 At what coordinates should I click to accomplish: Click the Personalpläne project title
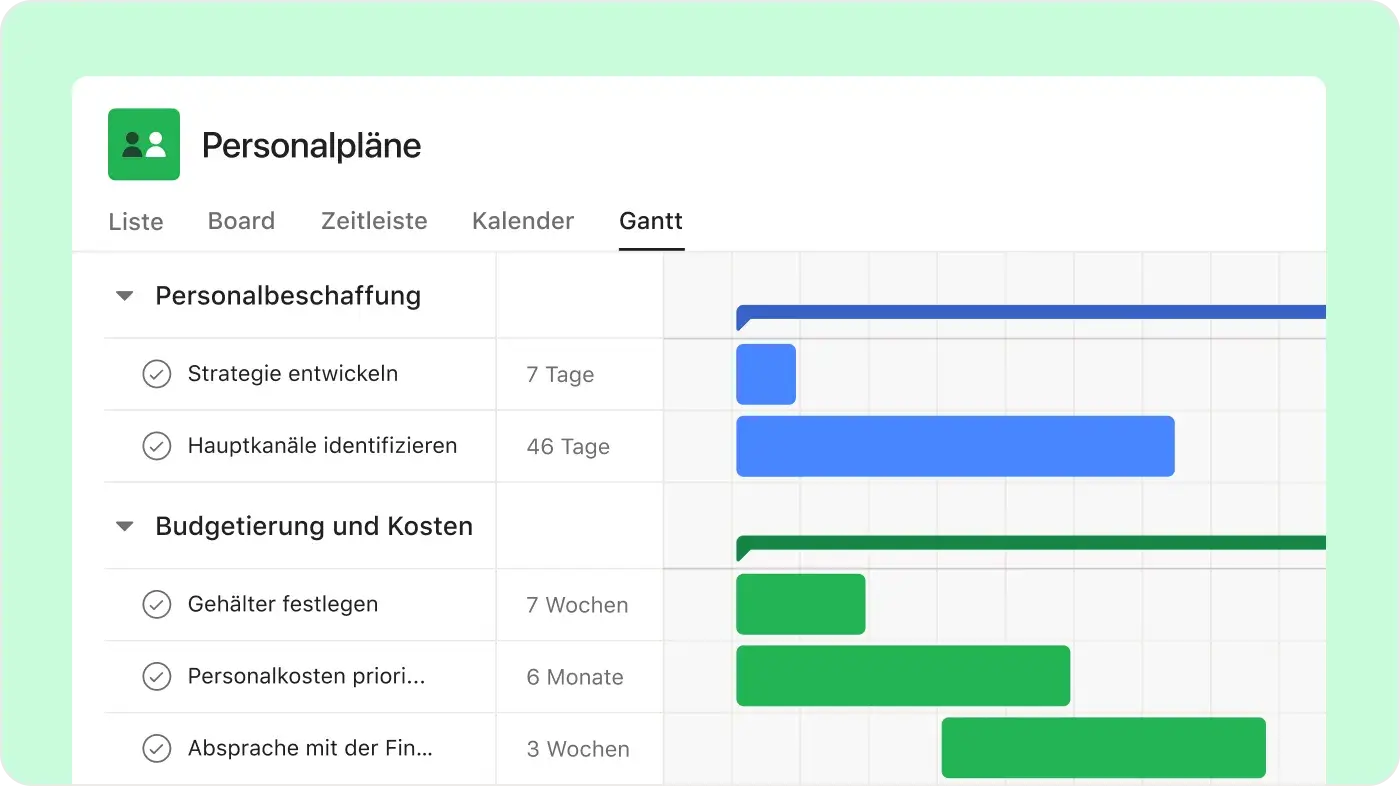[x=312, y=146]
